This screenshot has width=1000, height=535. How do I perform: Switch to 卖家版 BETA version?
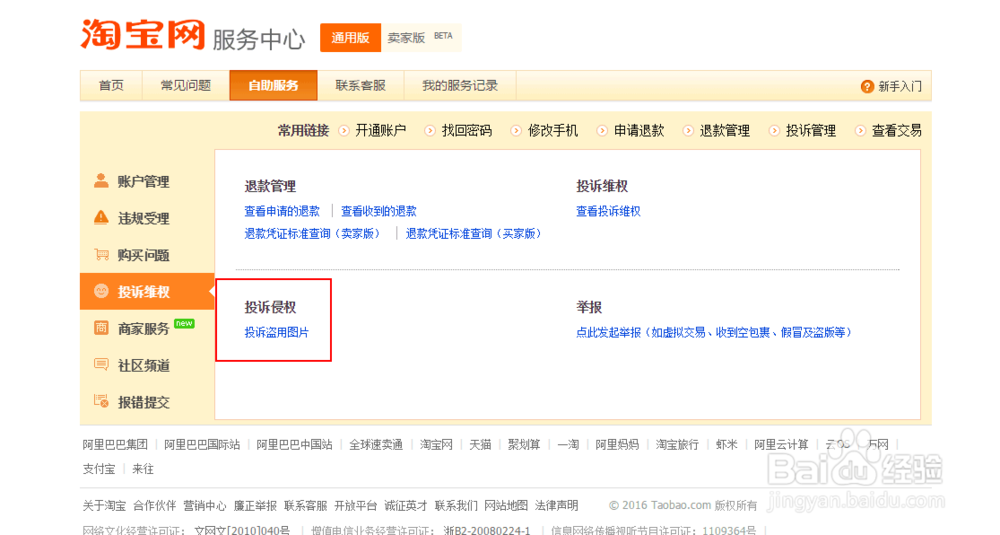[x=420, y=38]
